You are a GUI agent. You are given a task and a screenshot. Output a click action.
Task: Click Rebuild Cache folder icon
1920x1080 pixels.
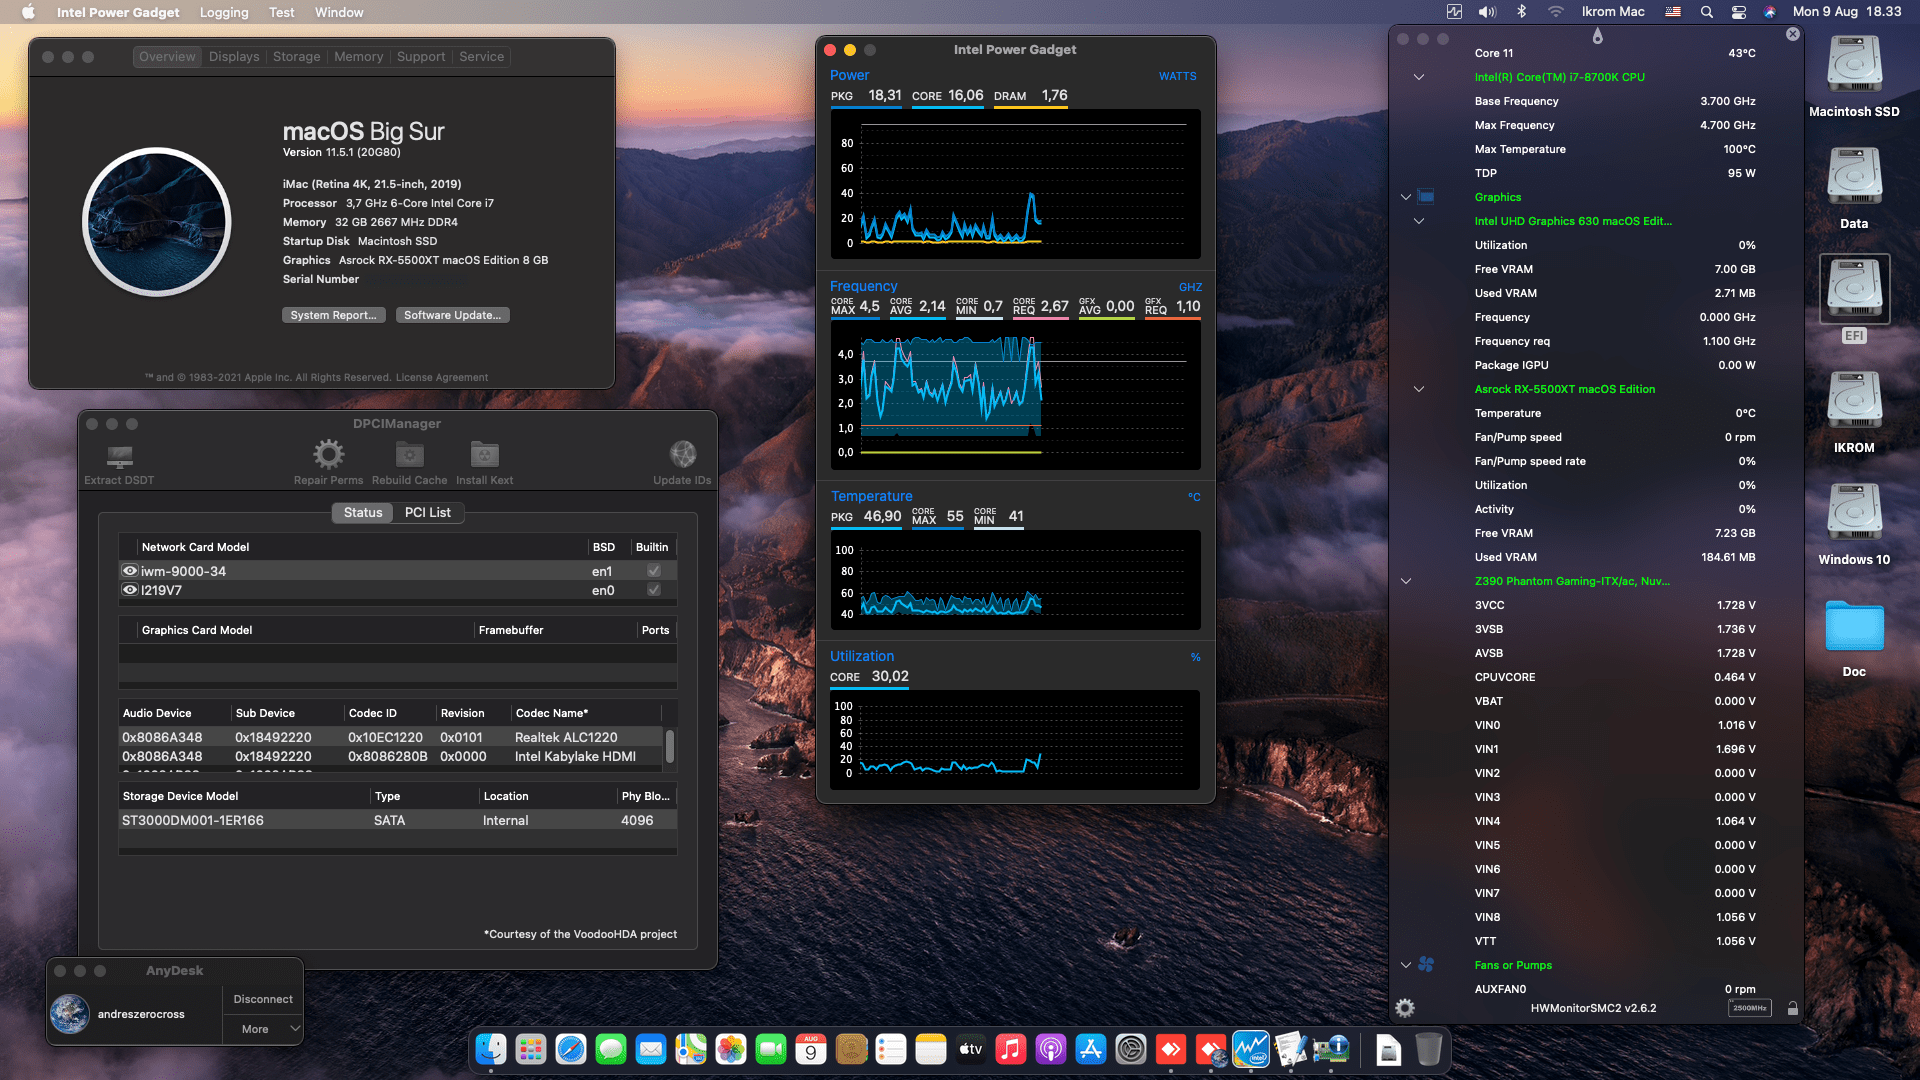(x=409, y=455)
